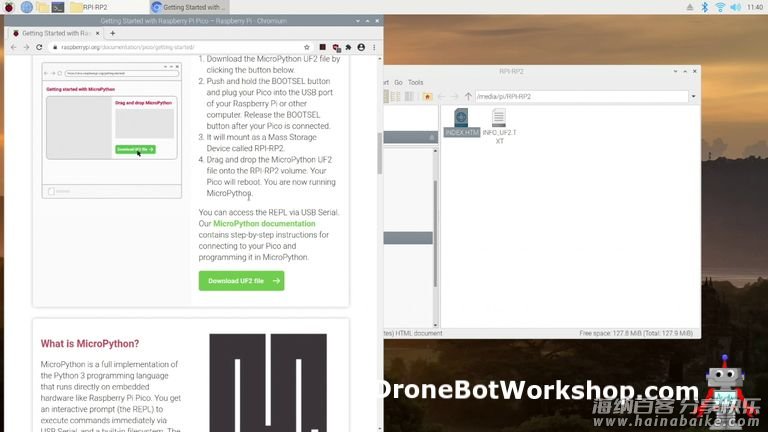Shade the RPI-RP2 window with its title arrow

coord(675,72)
